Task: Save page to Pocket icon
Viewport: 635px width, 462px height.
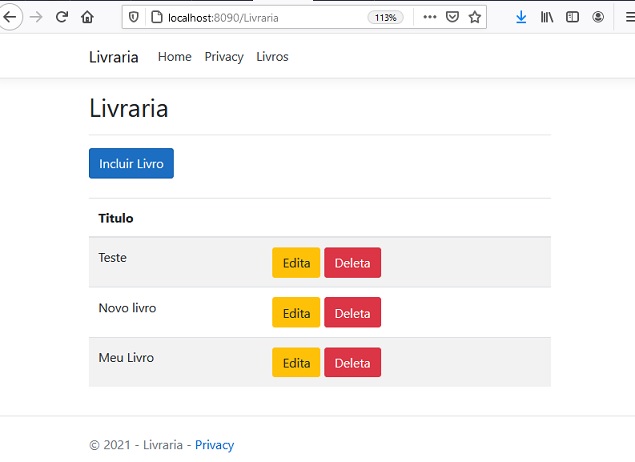Action: [452, 17]
